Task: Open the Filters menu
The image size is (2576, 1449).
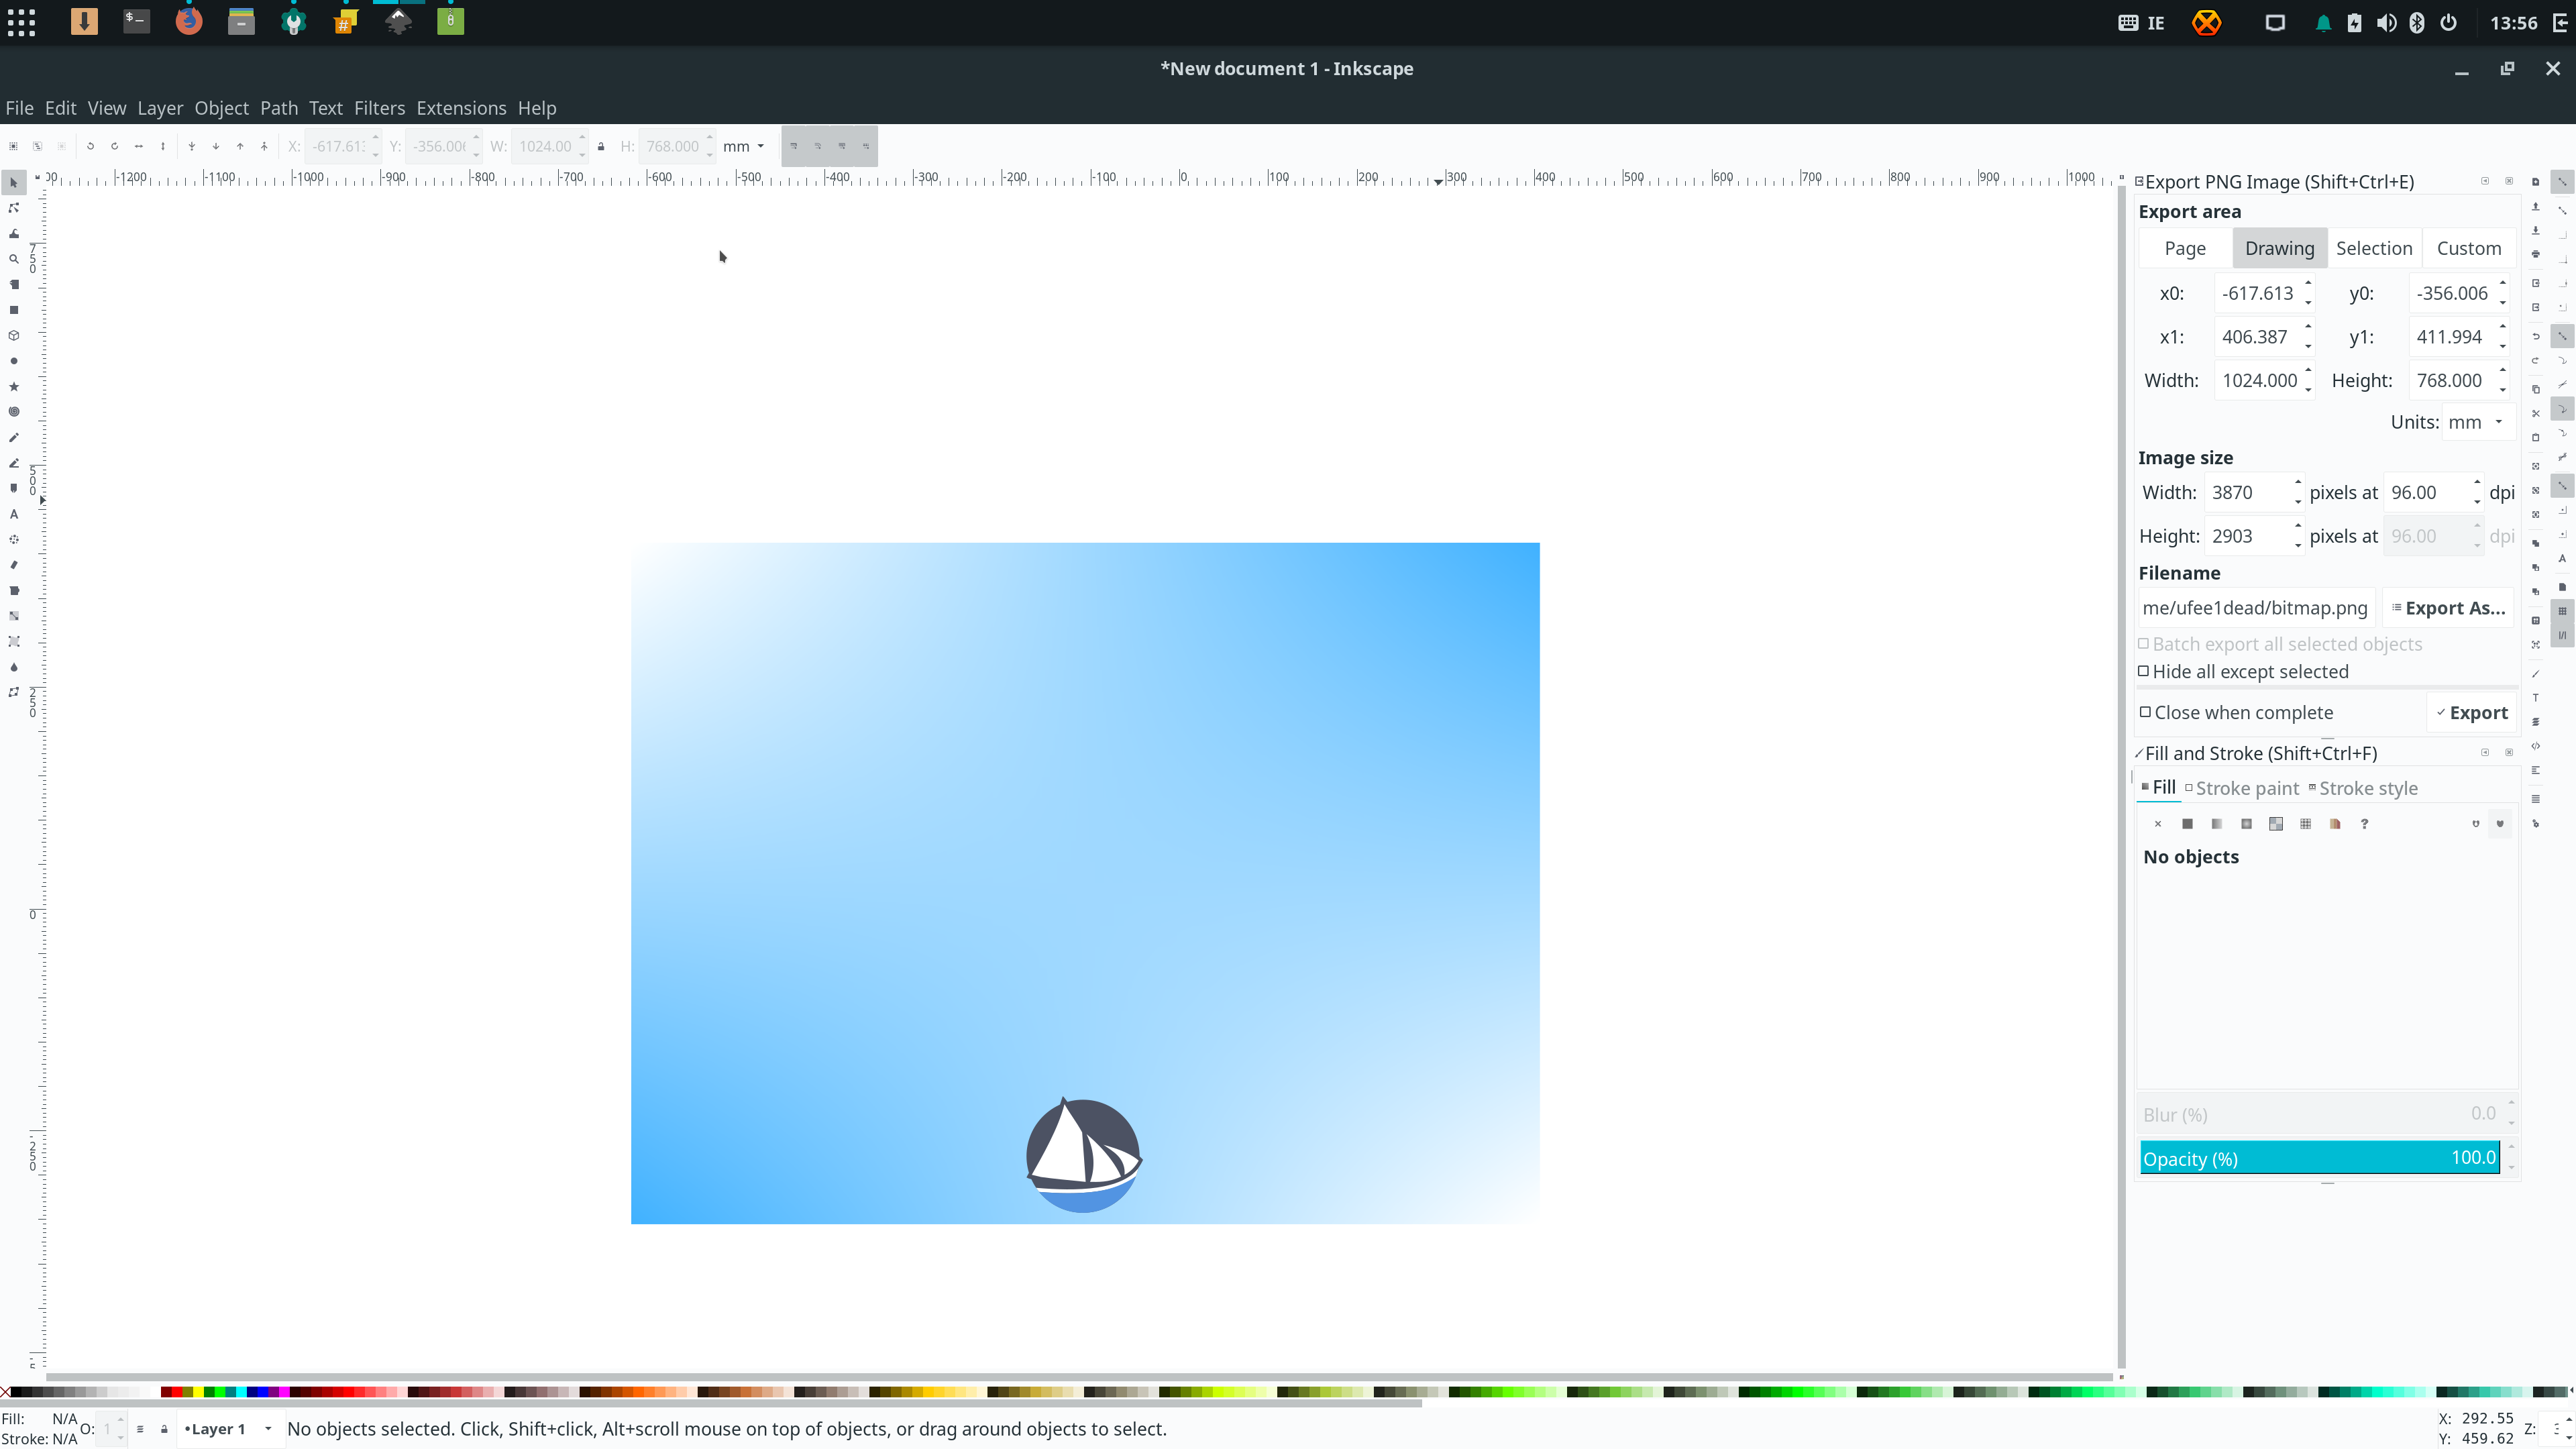Action: pyautogui.click(x=379, y=108)
